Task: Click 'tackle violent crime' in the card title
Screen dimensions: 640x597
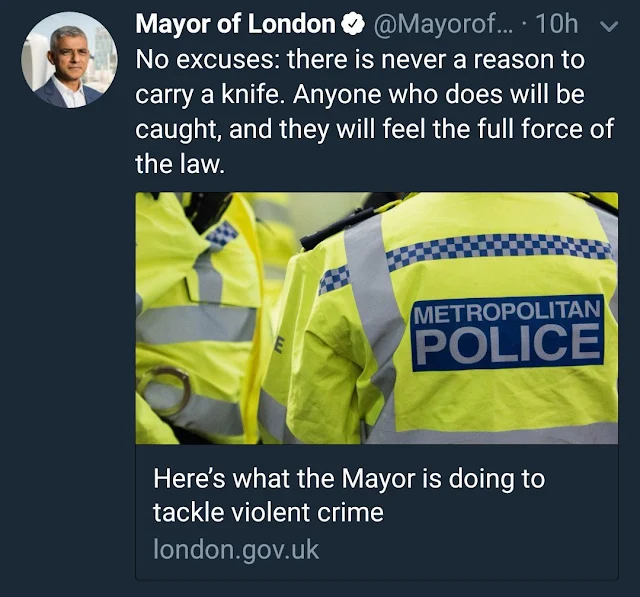Action: pos(268,513)
